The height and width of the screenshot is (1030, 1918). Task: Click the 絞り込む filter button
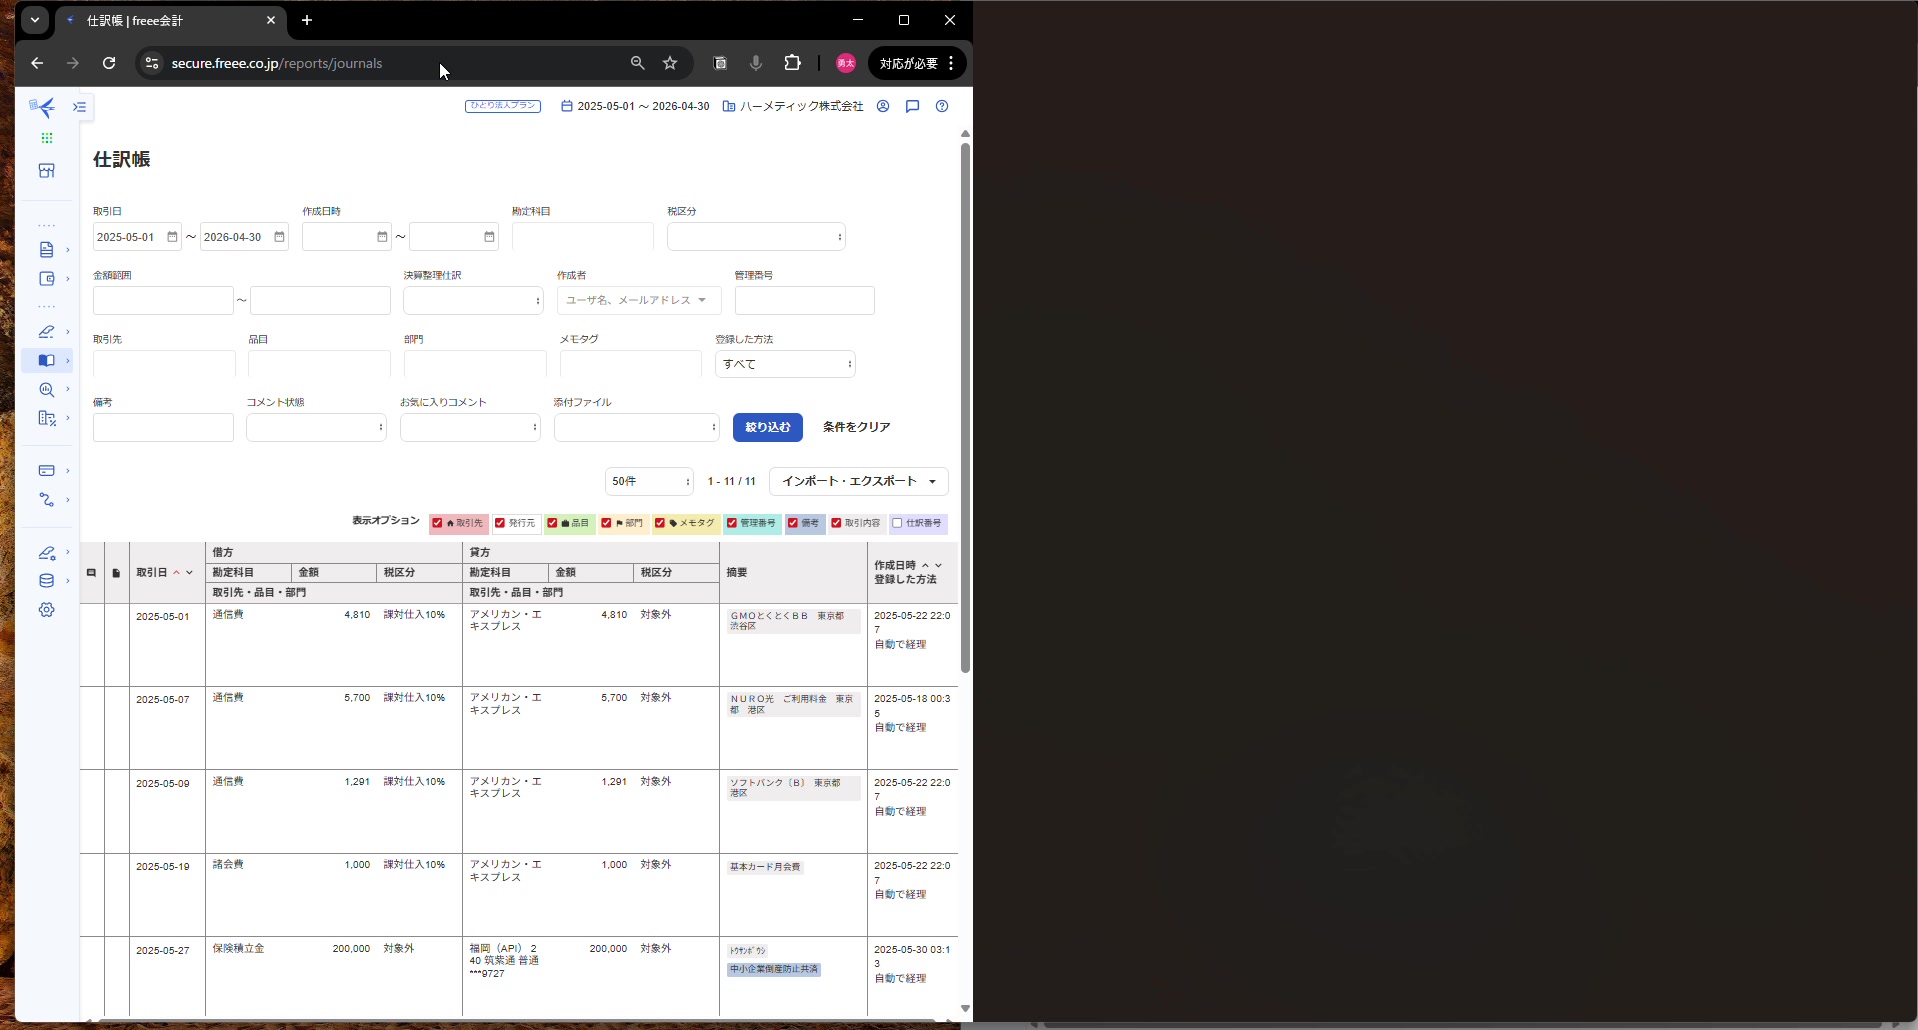click(x=767, y=427)
